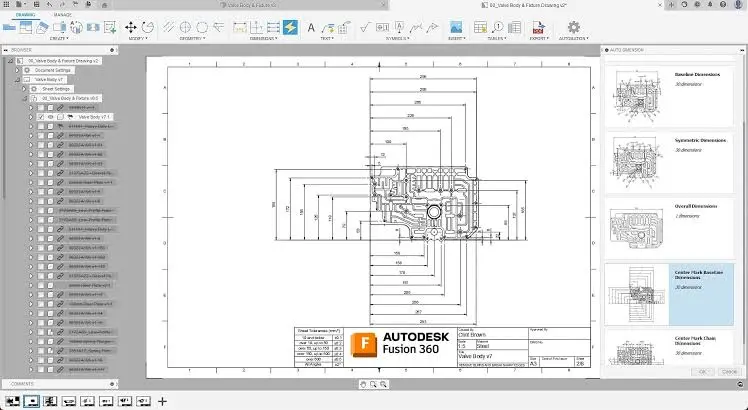Viewport: 748px width, 410px height.
Task: Select the Baseline Dimension tool
Action: click(273, 27)
